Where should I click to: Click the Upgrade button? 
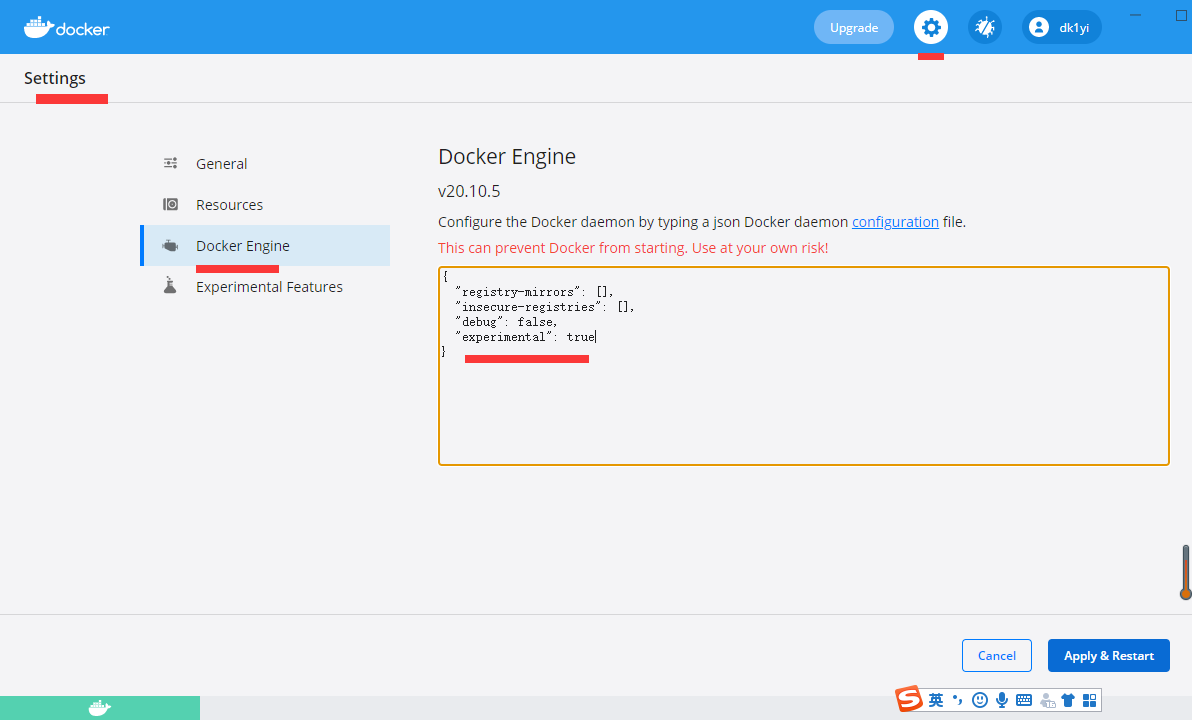click(x=854, y=27)
